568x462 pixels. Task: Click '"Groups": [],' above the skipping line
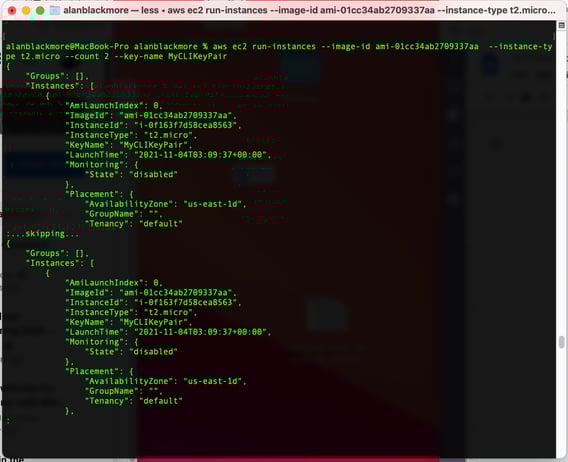pyautogui.click(x=57, y=76)
